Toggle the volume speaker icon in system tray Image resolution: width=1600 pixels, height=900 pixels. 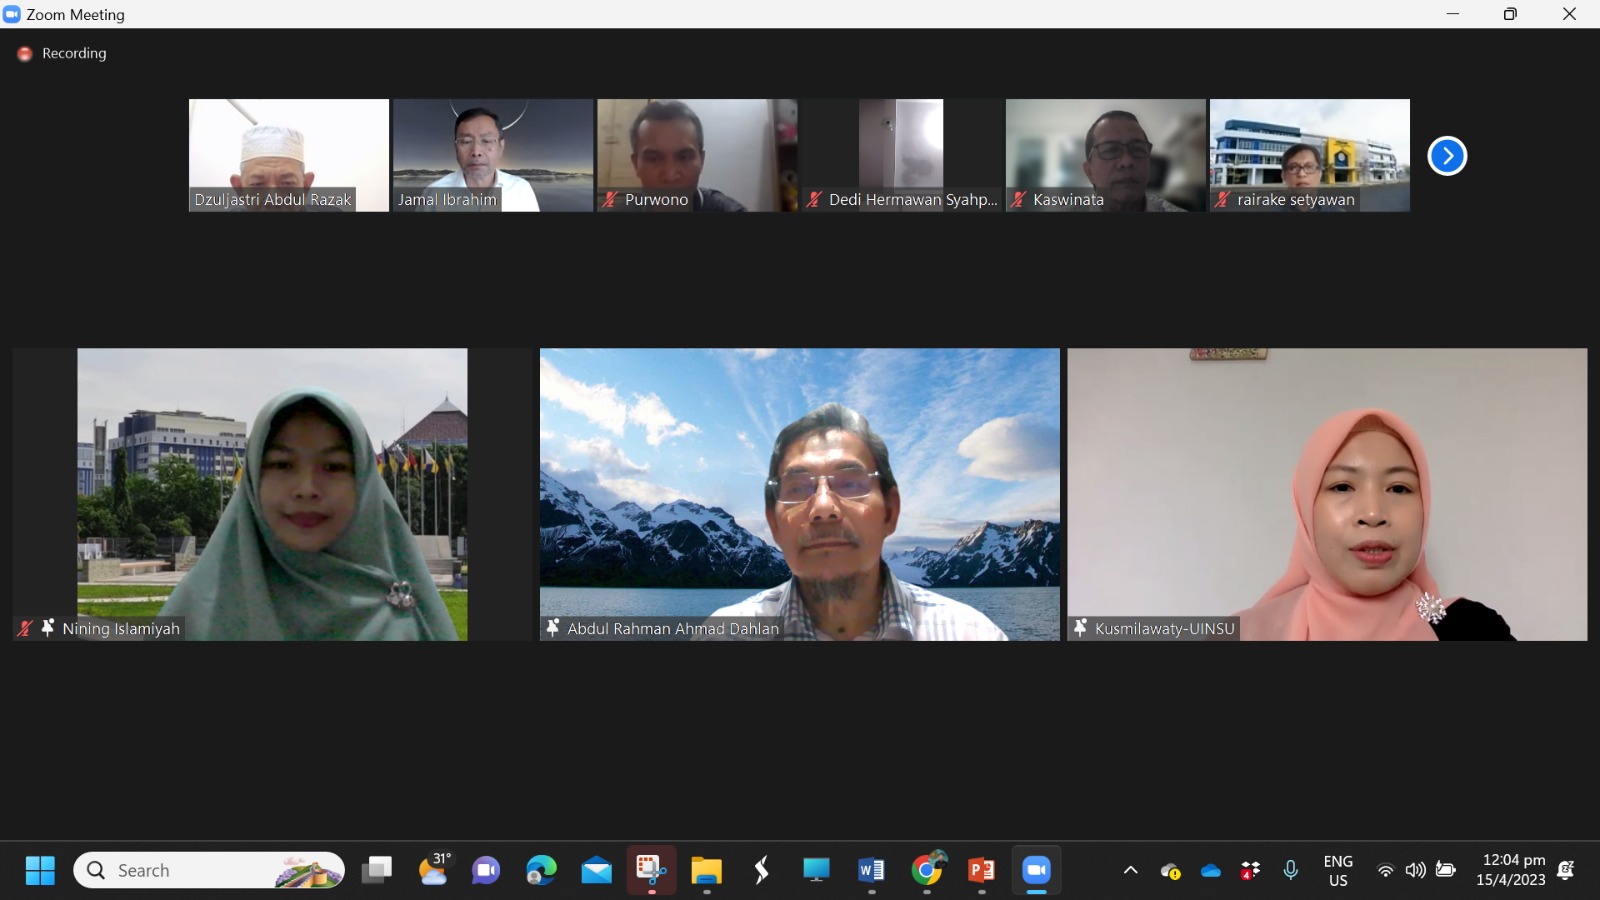(x=1415, y=870)
